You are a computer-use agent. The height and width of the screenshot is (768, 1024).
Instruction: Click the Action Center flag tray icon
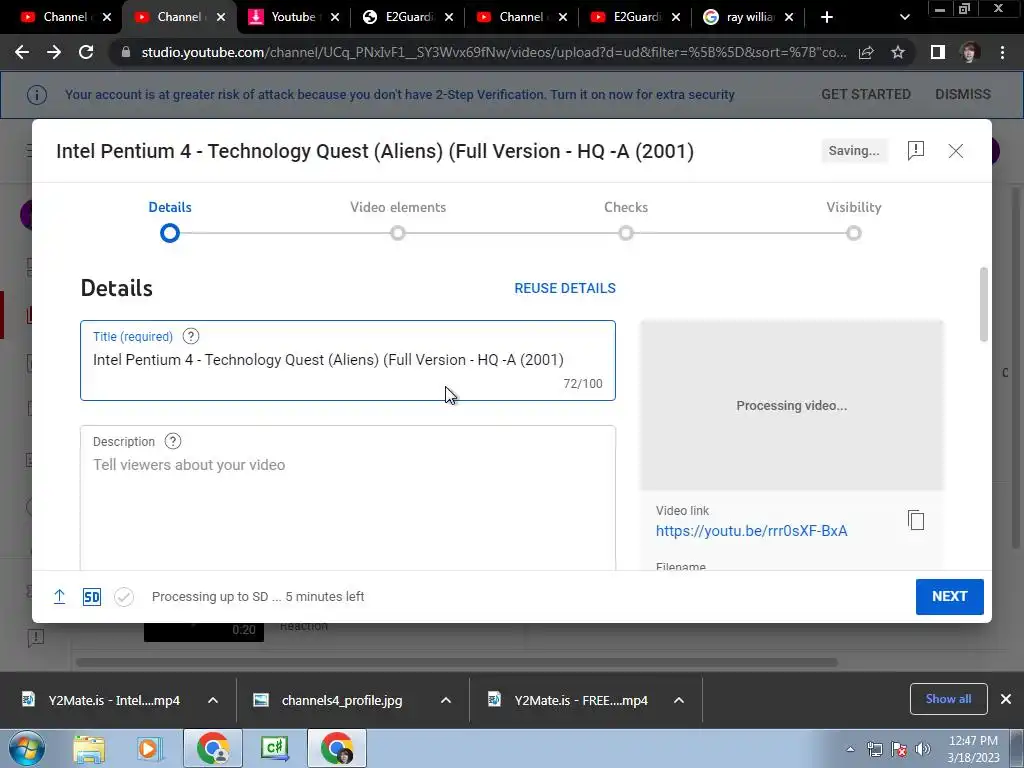(x=899, y=749)
